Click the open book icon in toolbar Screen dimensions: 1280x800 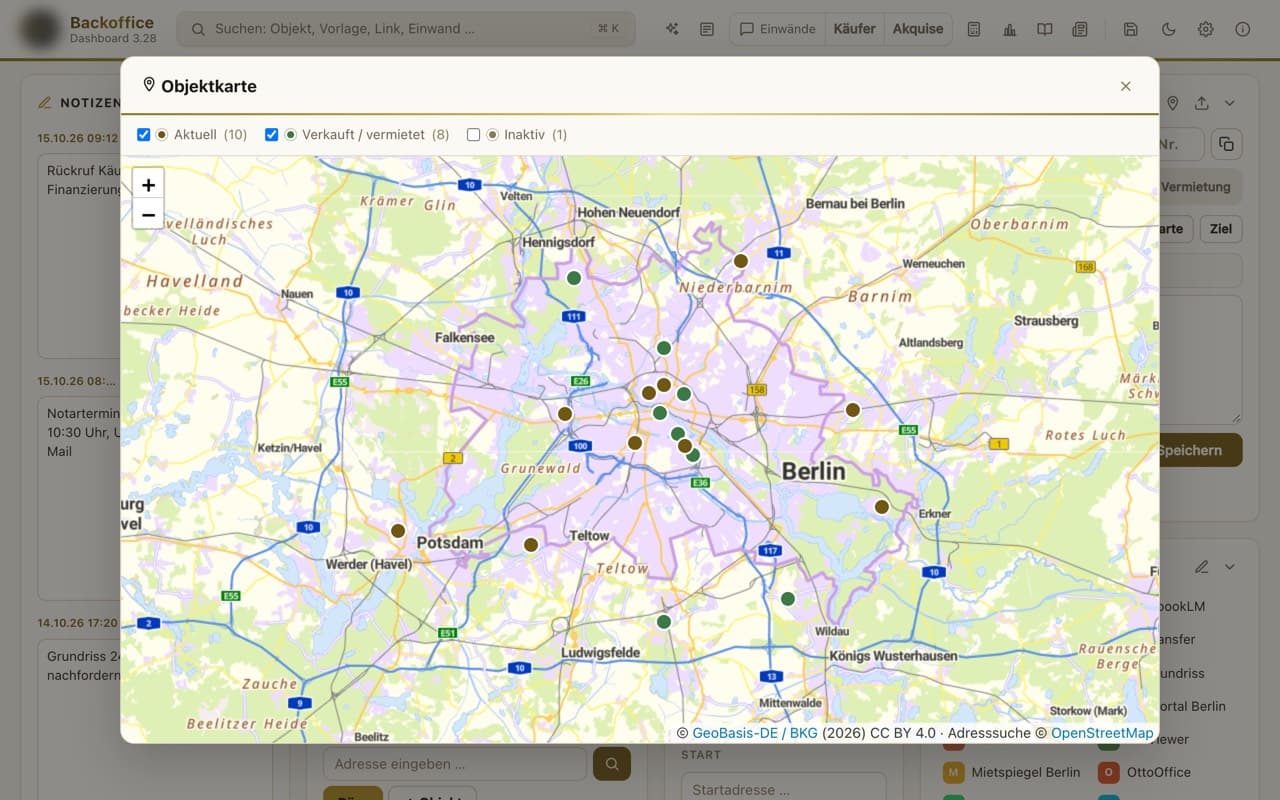click(x=1044, y=29)
